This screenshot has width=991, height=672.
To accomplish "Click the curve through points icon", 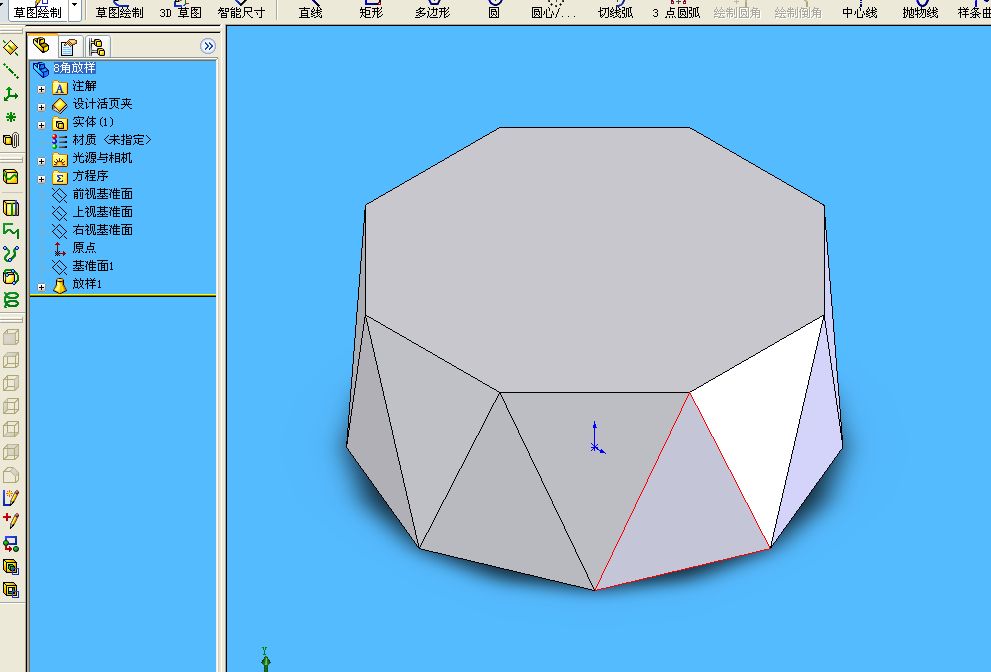I will (x=11, y=254).
